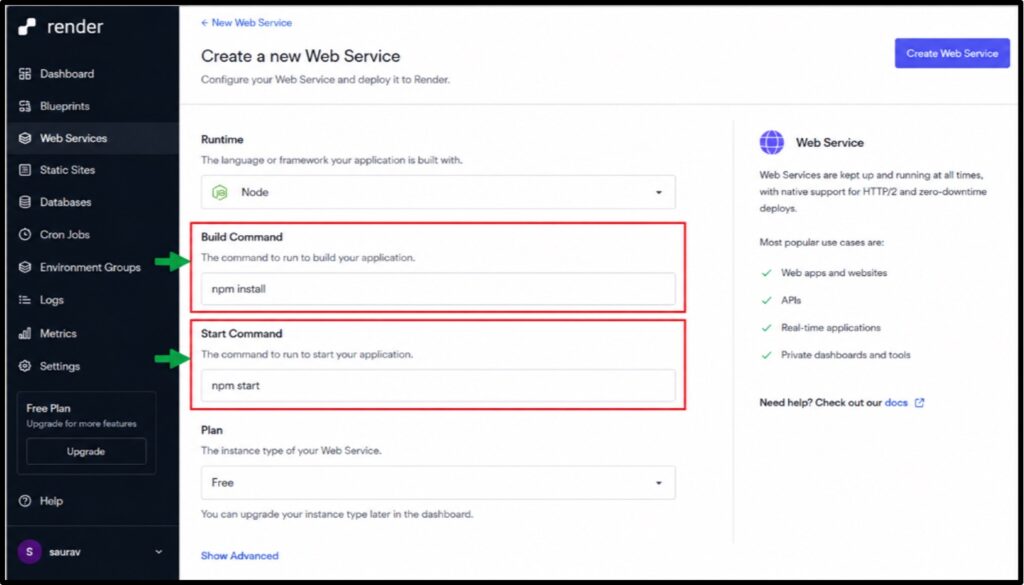Click the Static Sites page icon

tap(25, 170)
